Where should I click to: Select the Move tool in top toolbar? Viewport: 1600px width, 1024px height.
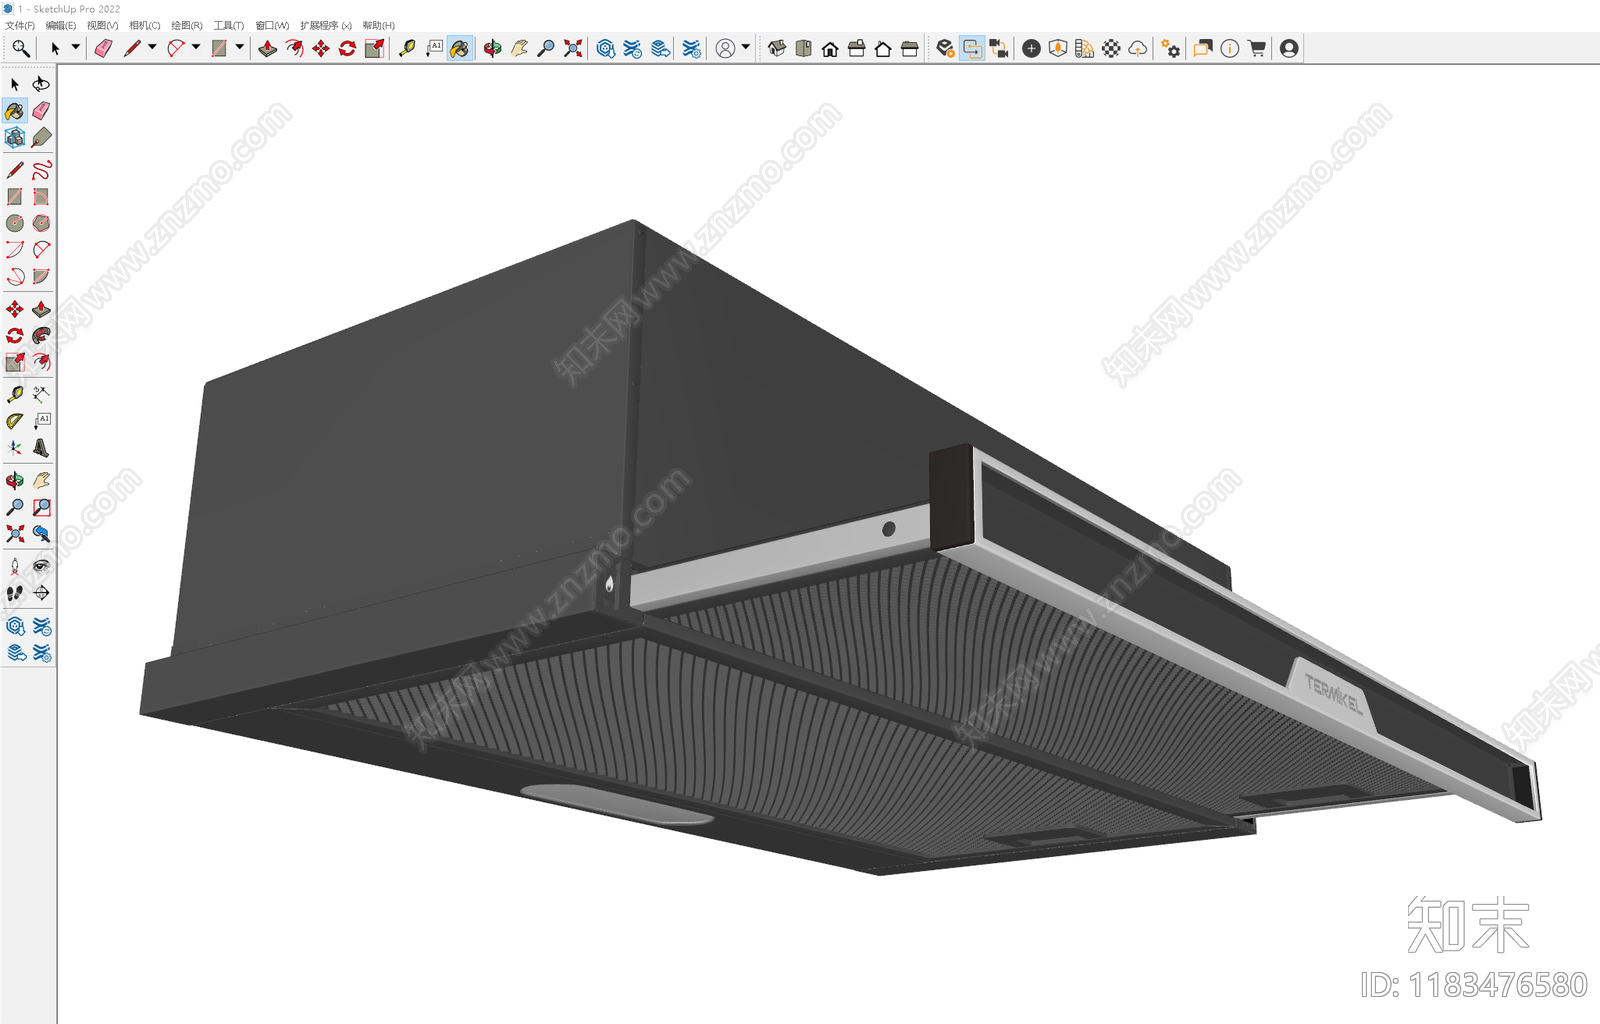tap(321, 48)
